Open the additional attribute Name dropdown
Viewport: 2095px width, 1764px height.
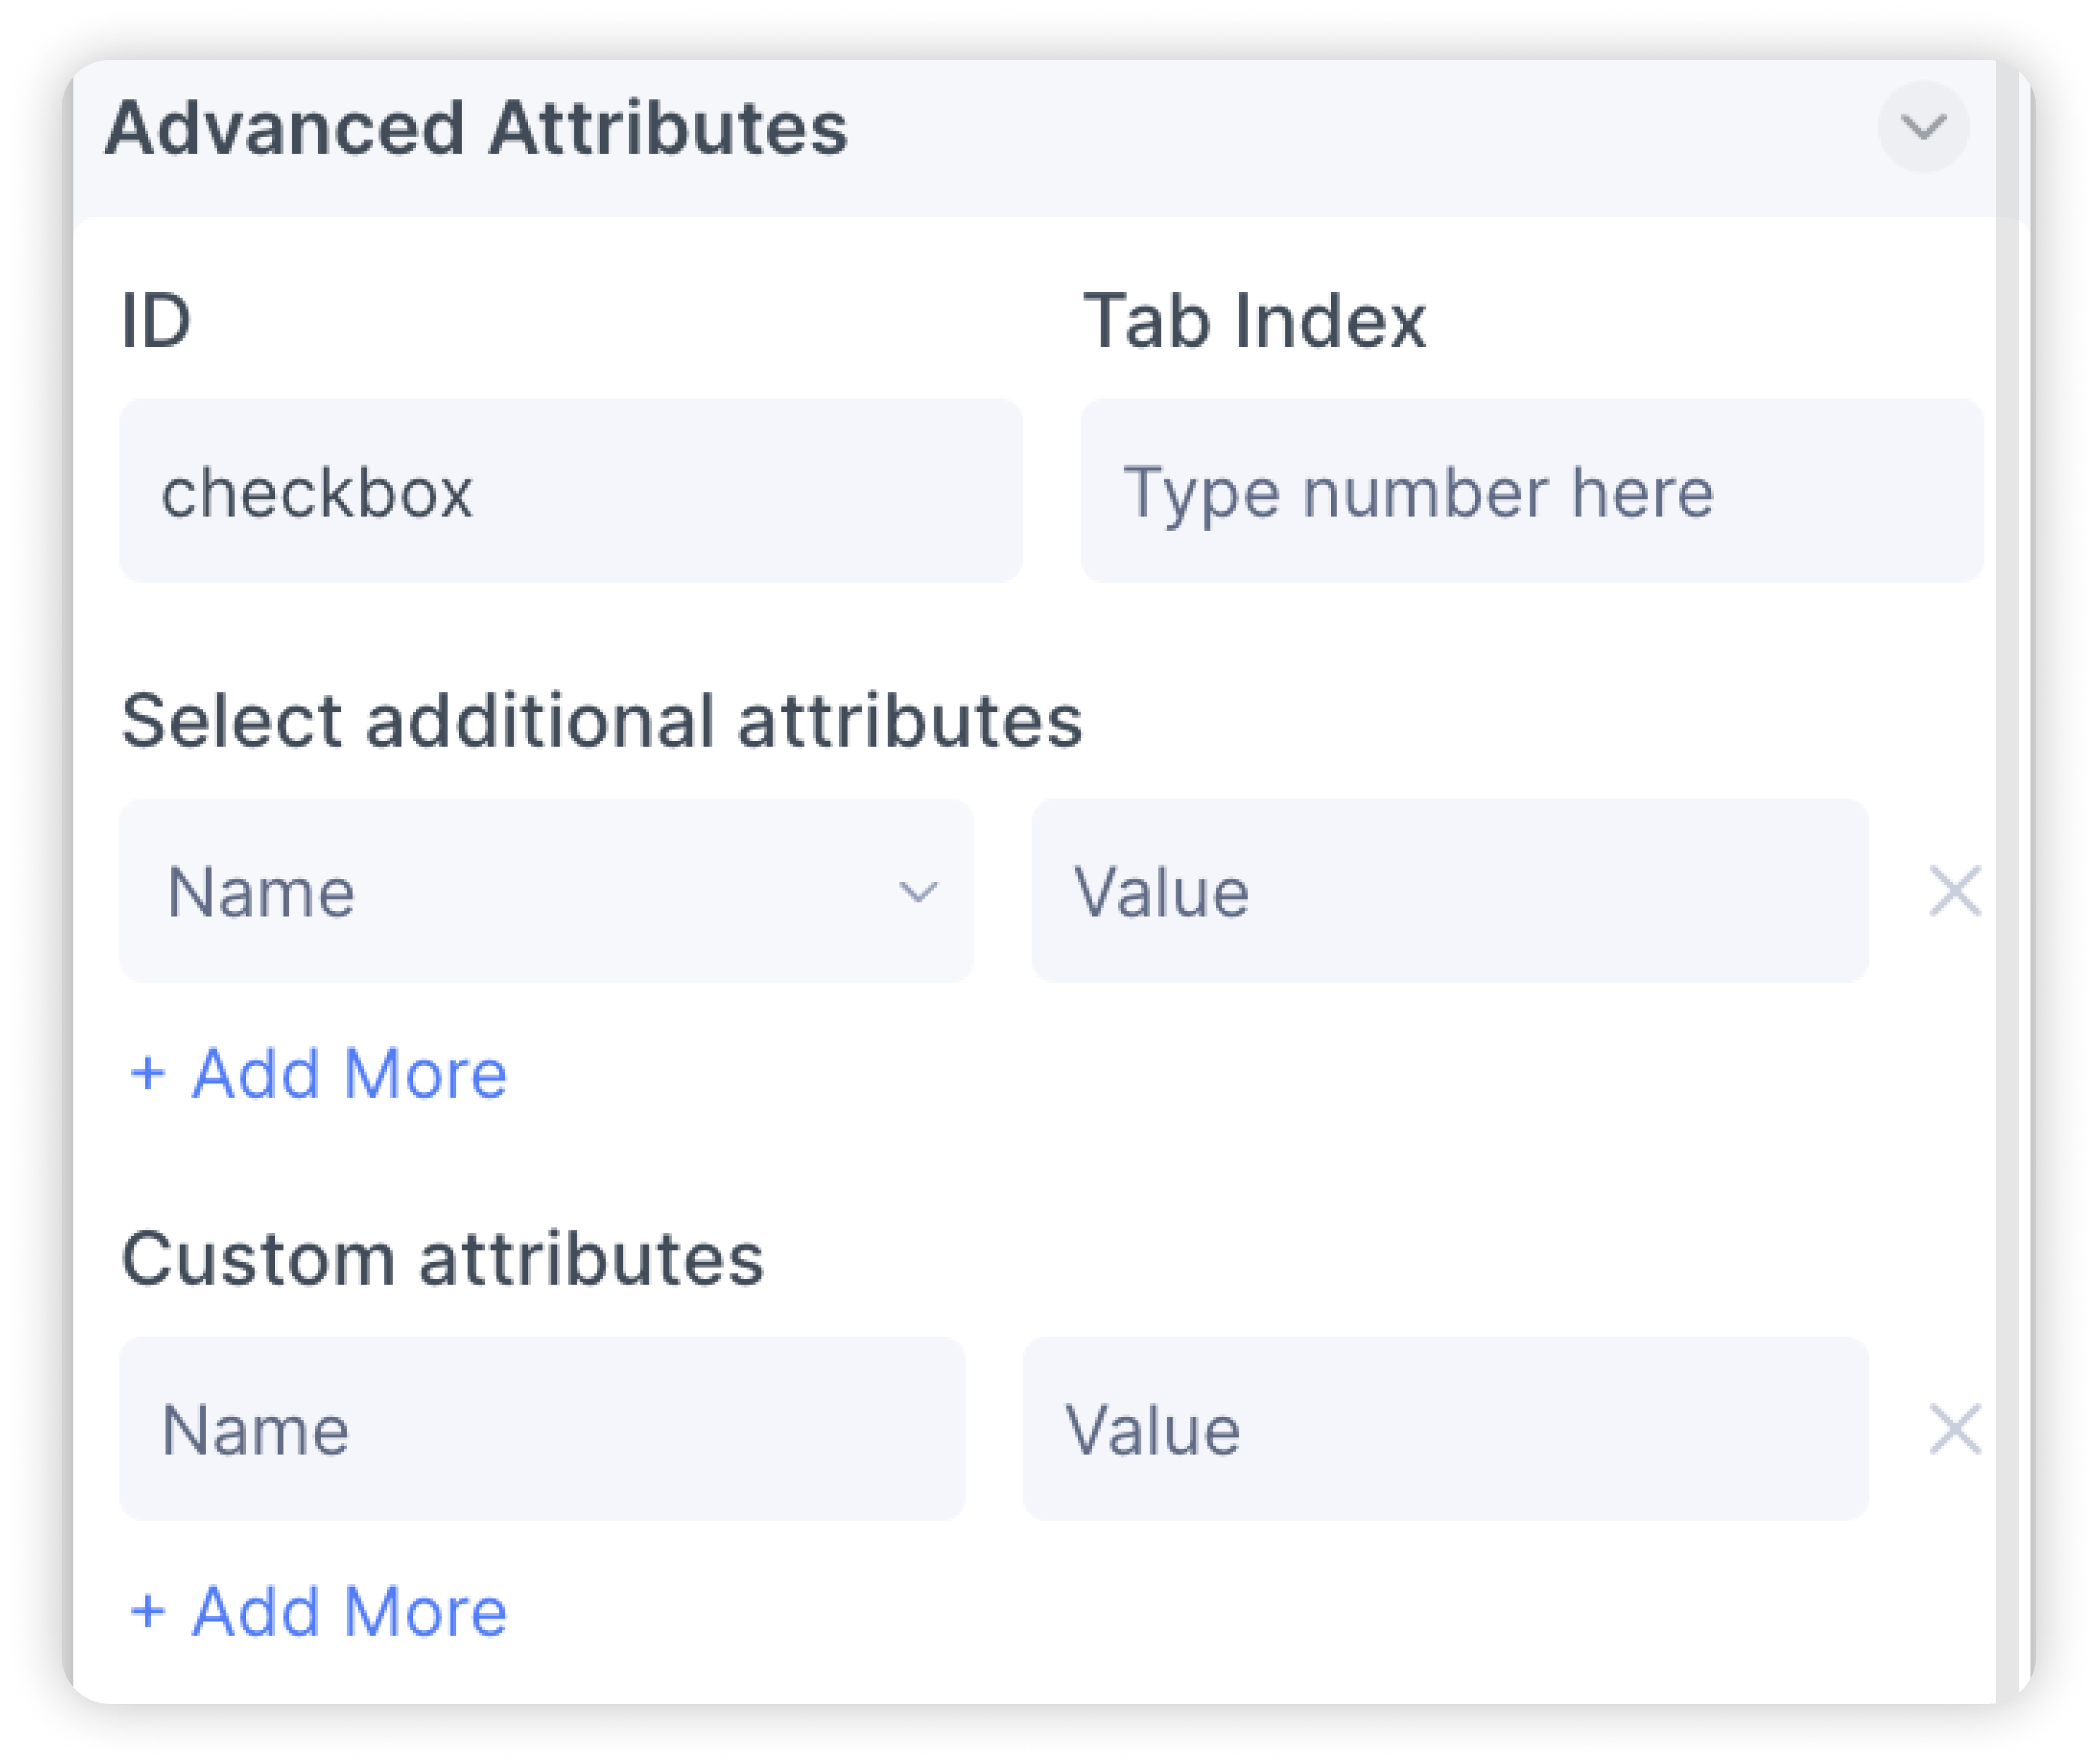point(545,891)
